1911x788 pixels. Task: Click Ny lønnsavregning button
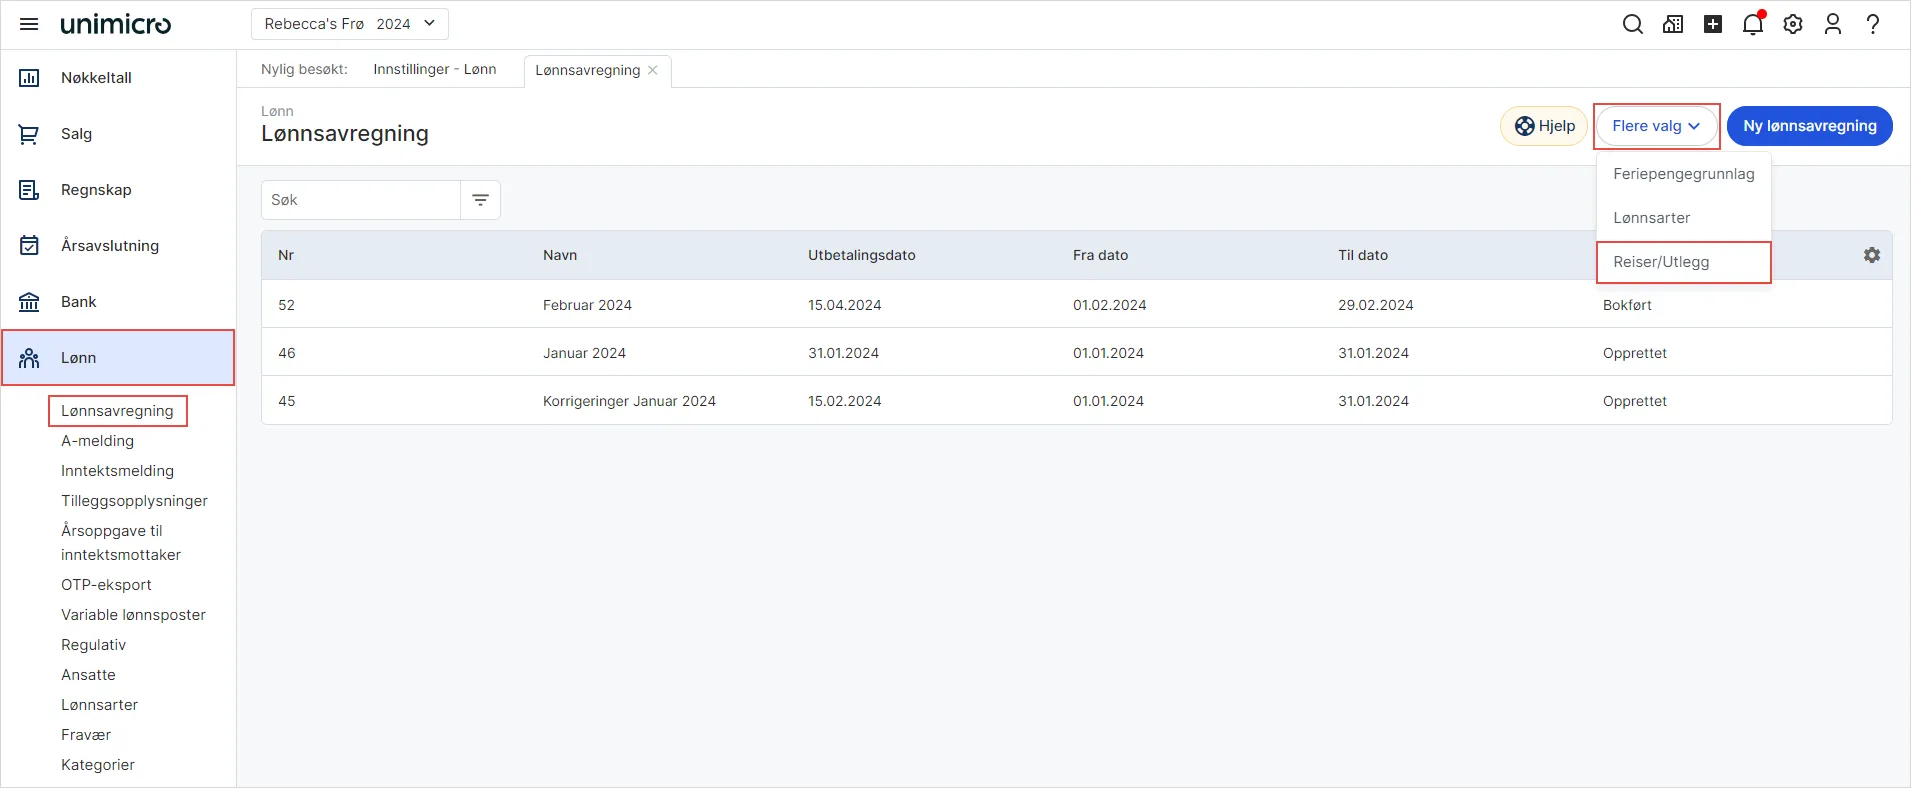pos(1809,126)
